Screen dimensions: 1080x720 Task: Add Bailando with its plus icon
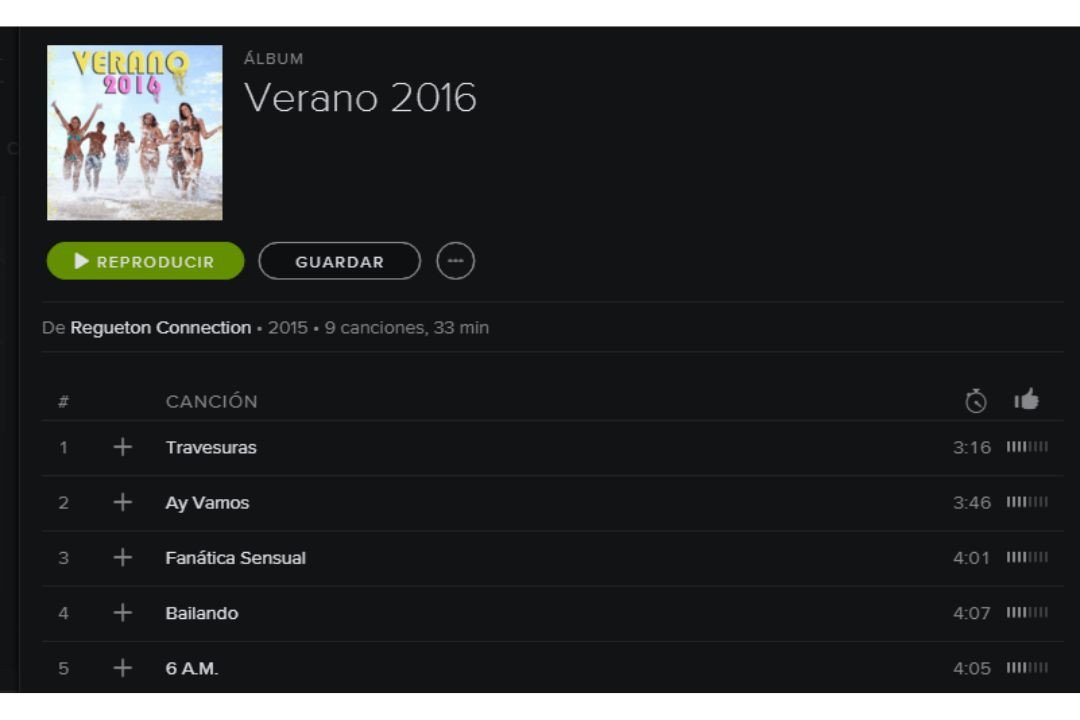pyautogui.click(x=123, y=613)
